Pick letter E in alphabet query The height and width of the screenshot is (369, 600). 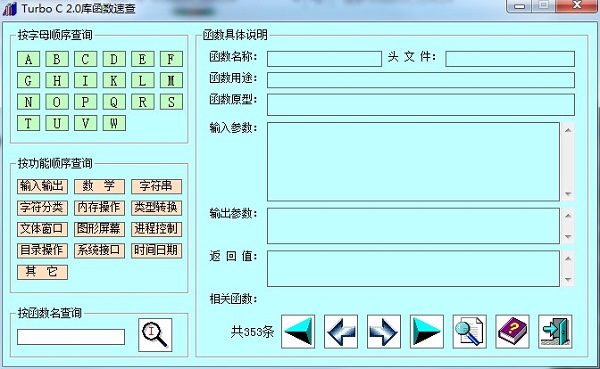143,59
